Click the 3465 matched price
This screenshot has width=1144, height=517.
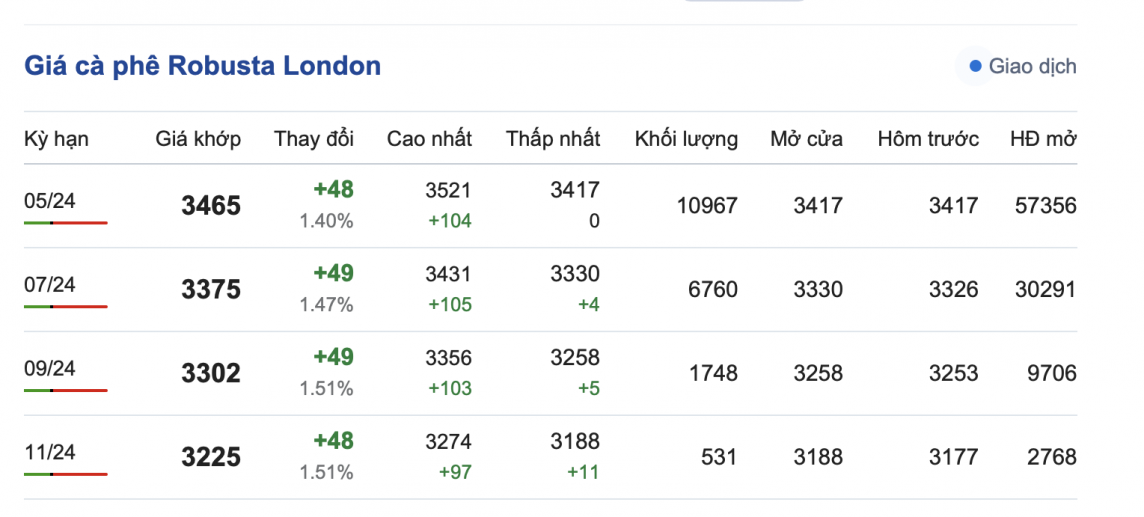pos(211,206)
